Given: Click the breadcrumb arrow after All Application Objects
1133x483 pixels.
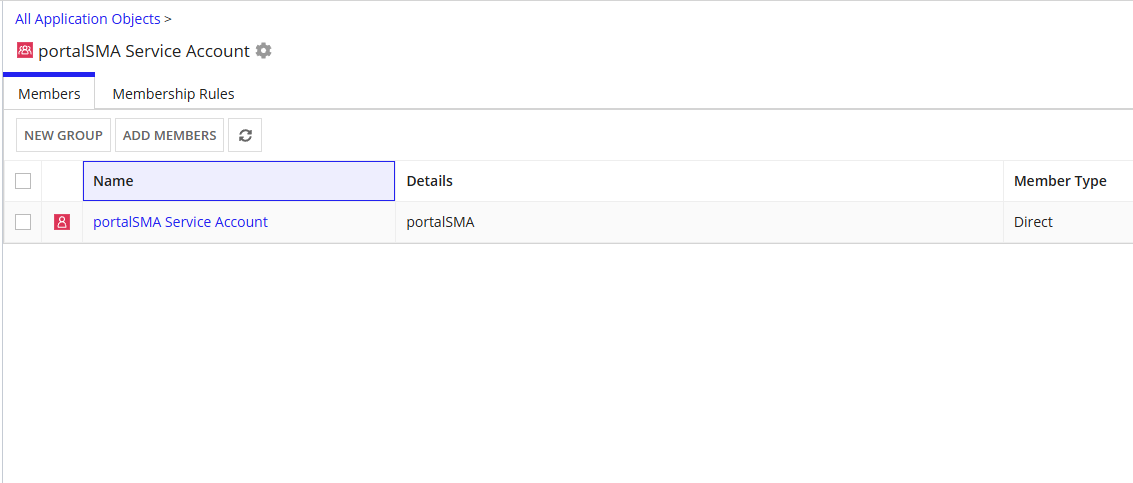Looking at the screenshot, I should click(x=168, y=20).
